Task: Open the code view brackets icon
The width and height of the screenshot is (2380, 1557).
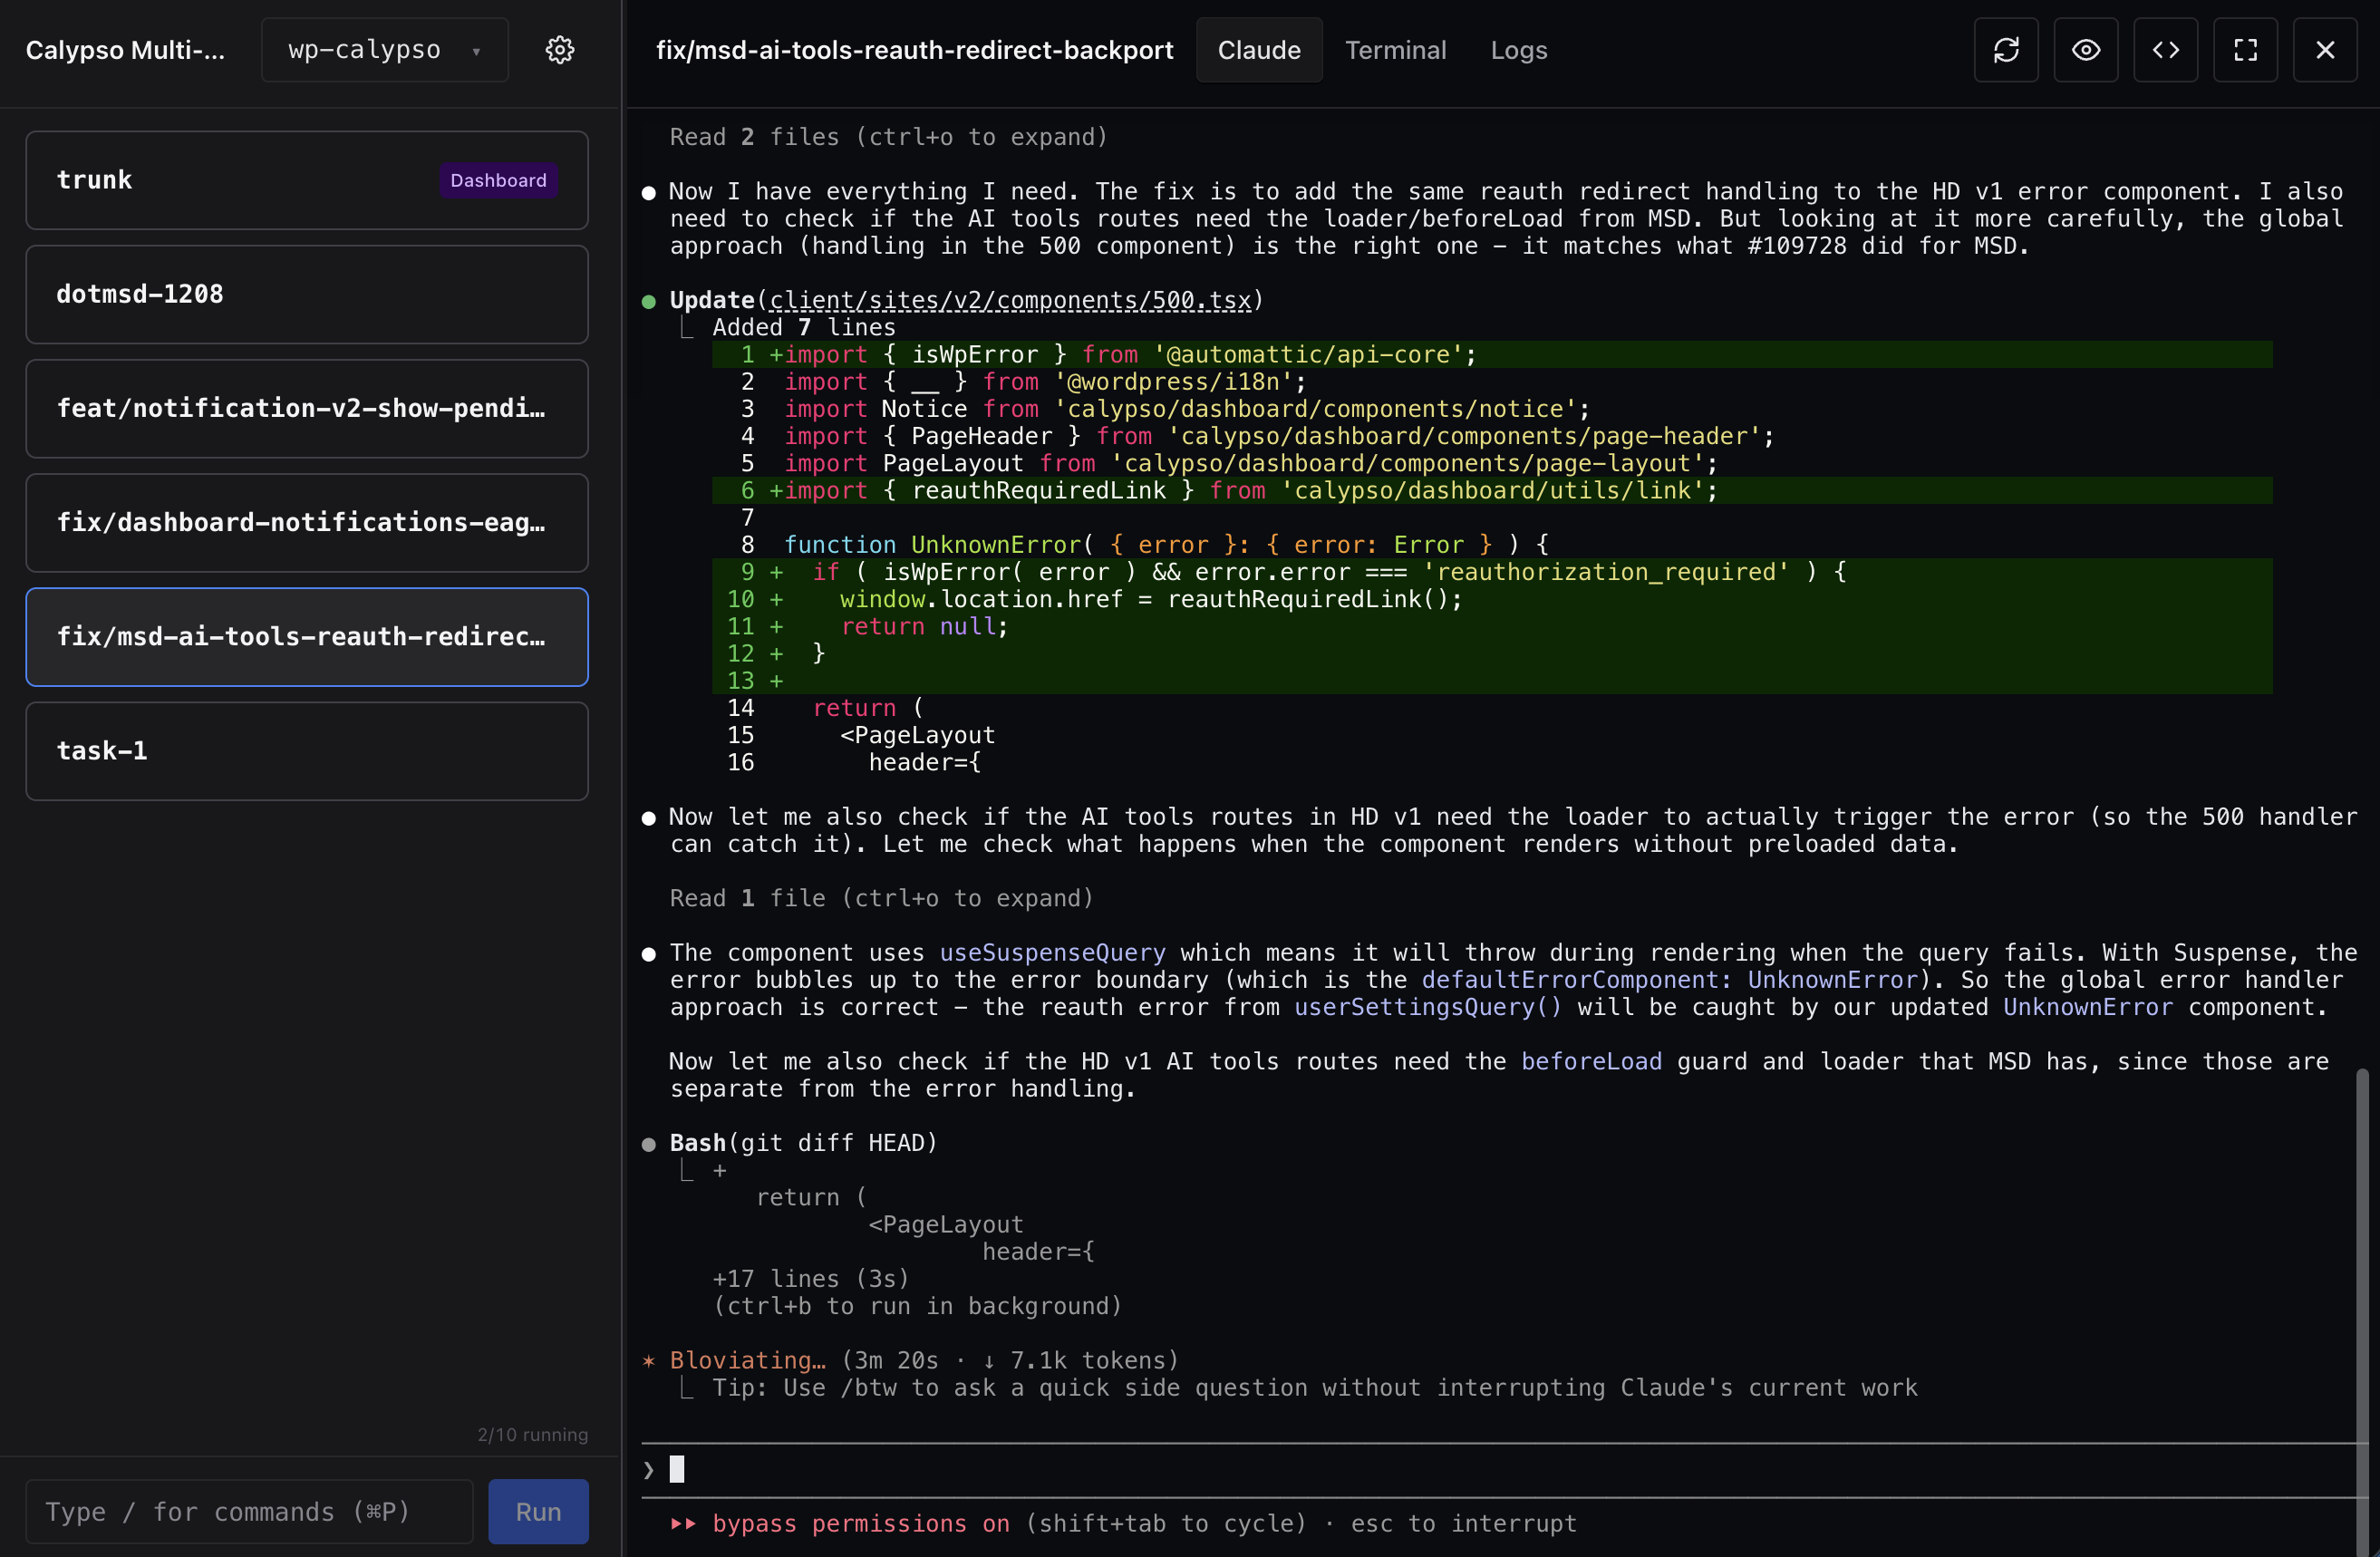Action: tap(2165, 50)
